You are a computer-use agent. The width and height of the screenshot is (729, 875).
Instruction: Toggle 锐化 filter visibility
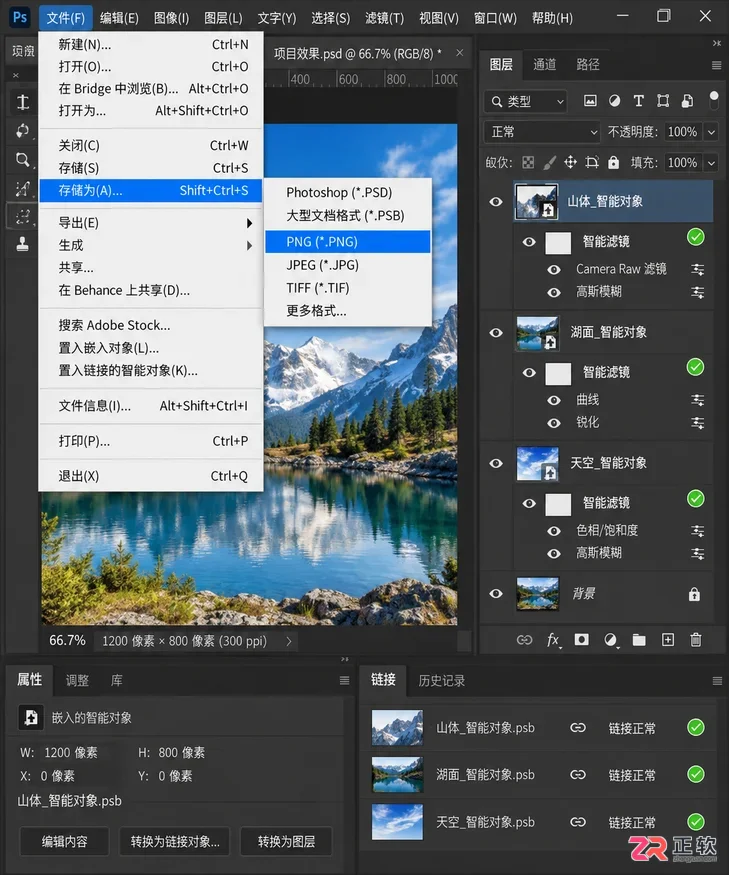tap(554, 423)
